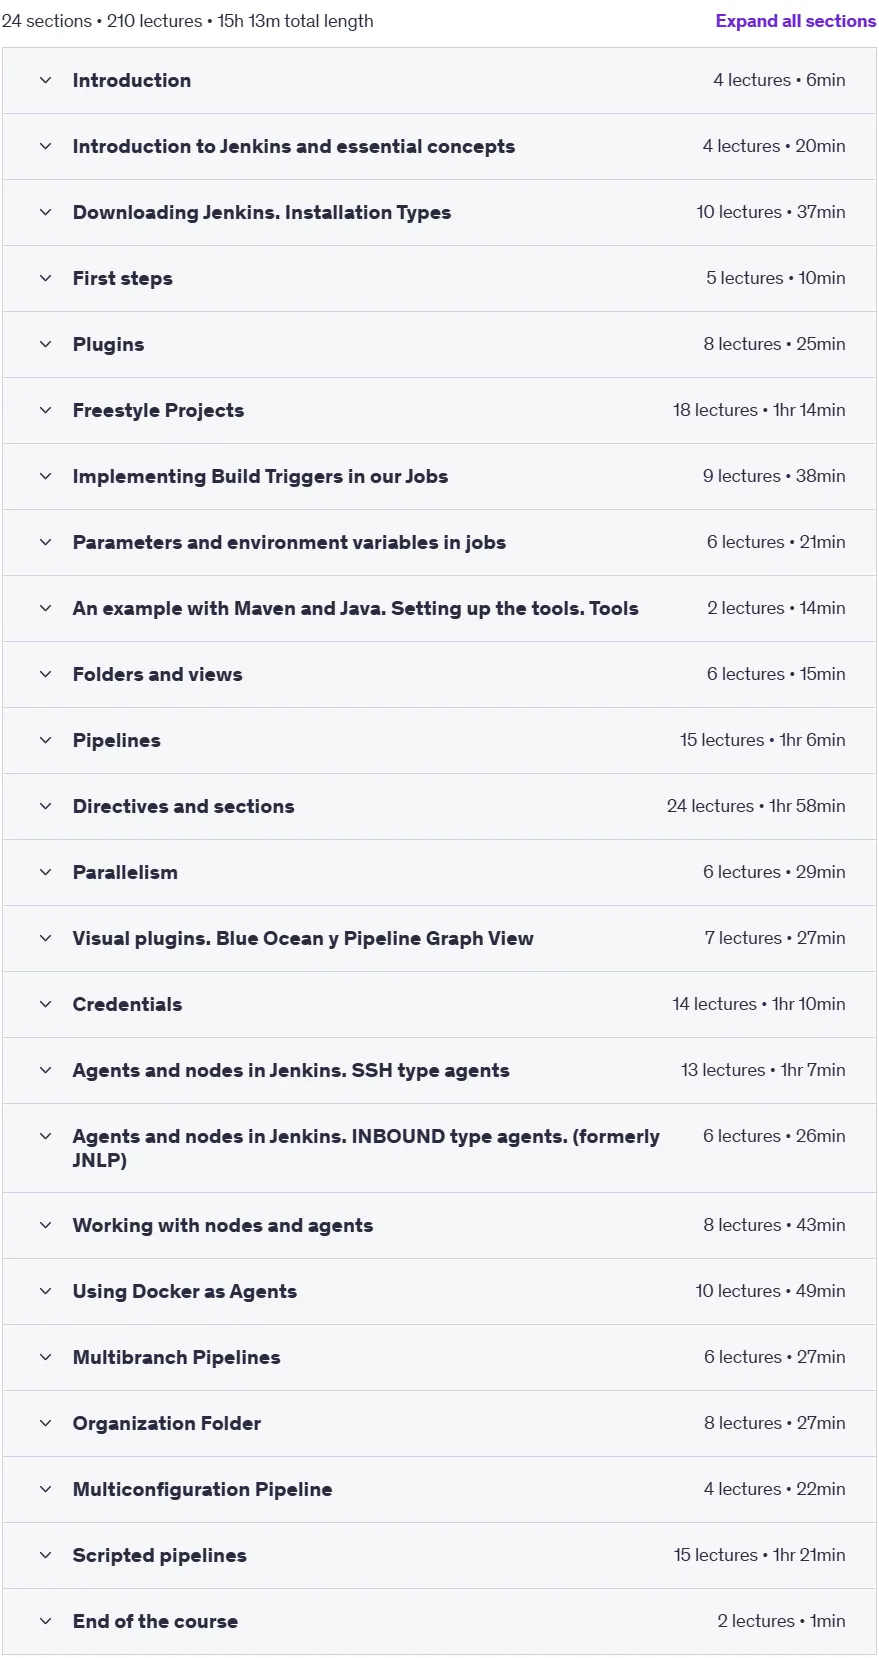Select Using Docker as Agents section
Viewport: 879px width, 1658px height.
[x=185, y=1291]
